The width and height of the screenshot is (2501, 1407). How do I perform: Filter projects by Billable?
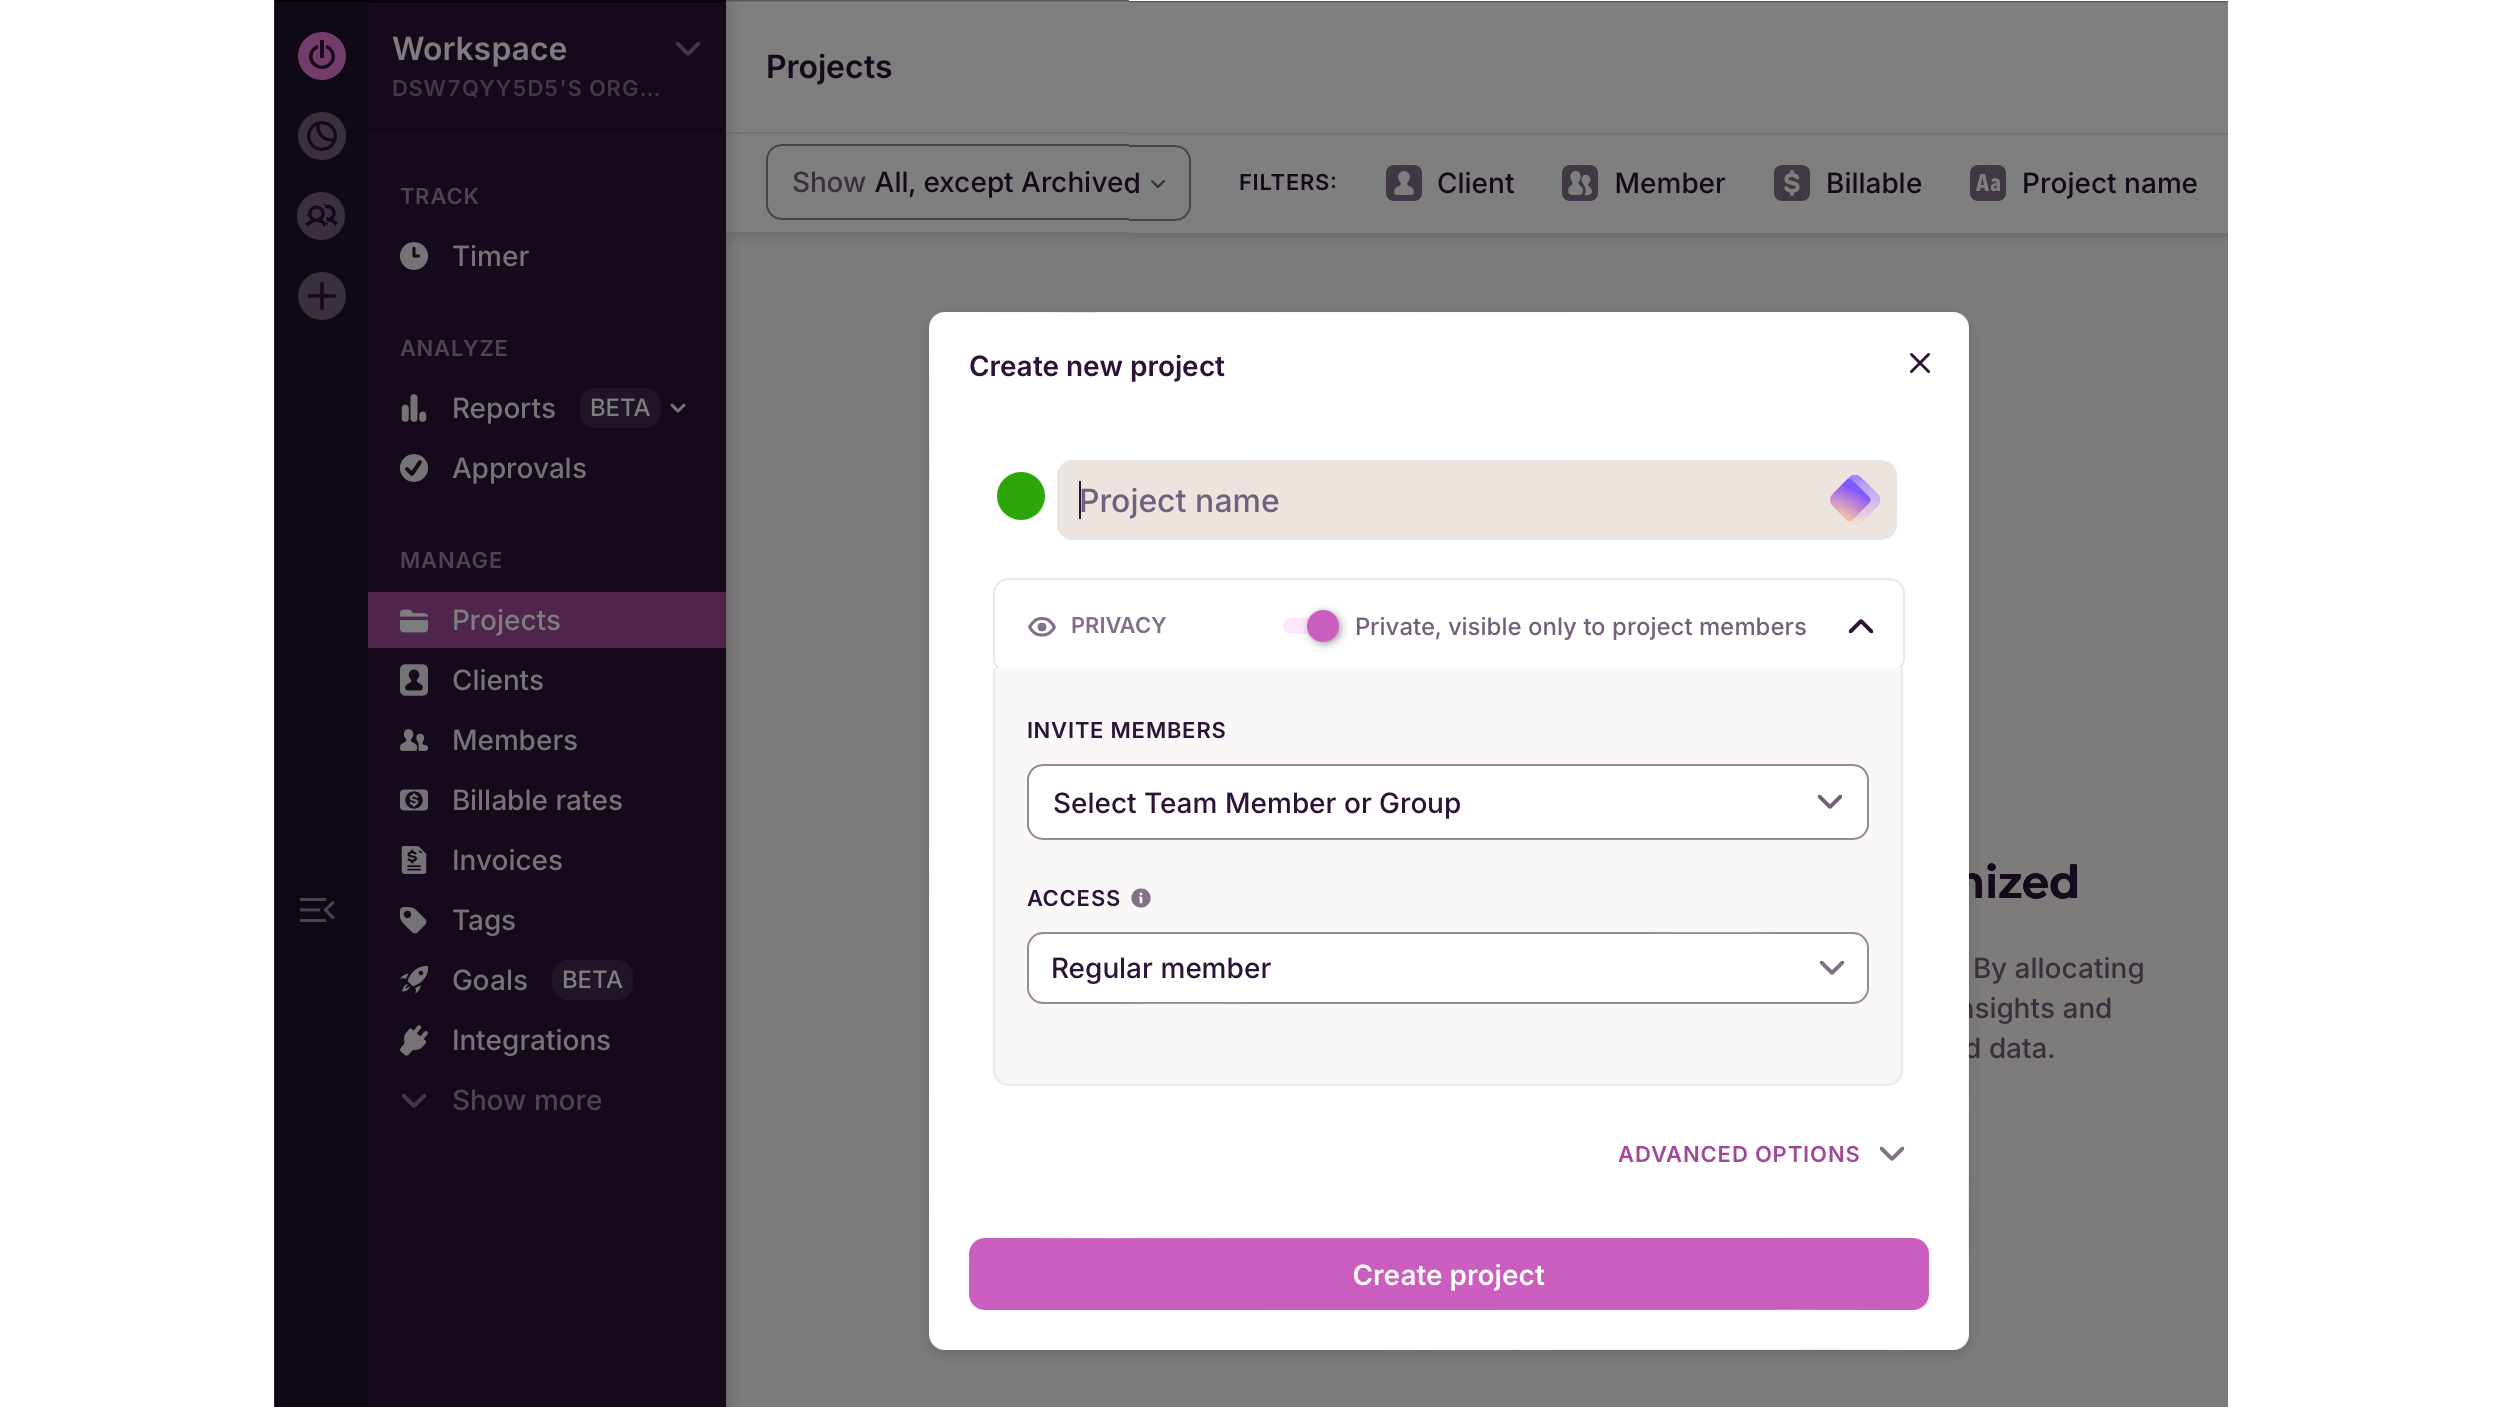1848,183
